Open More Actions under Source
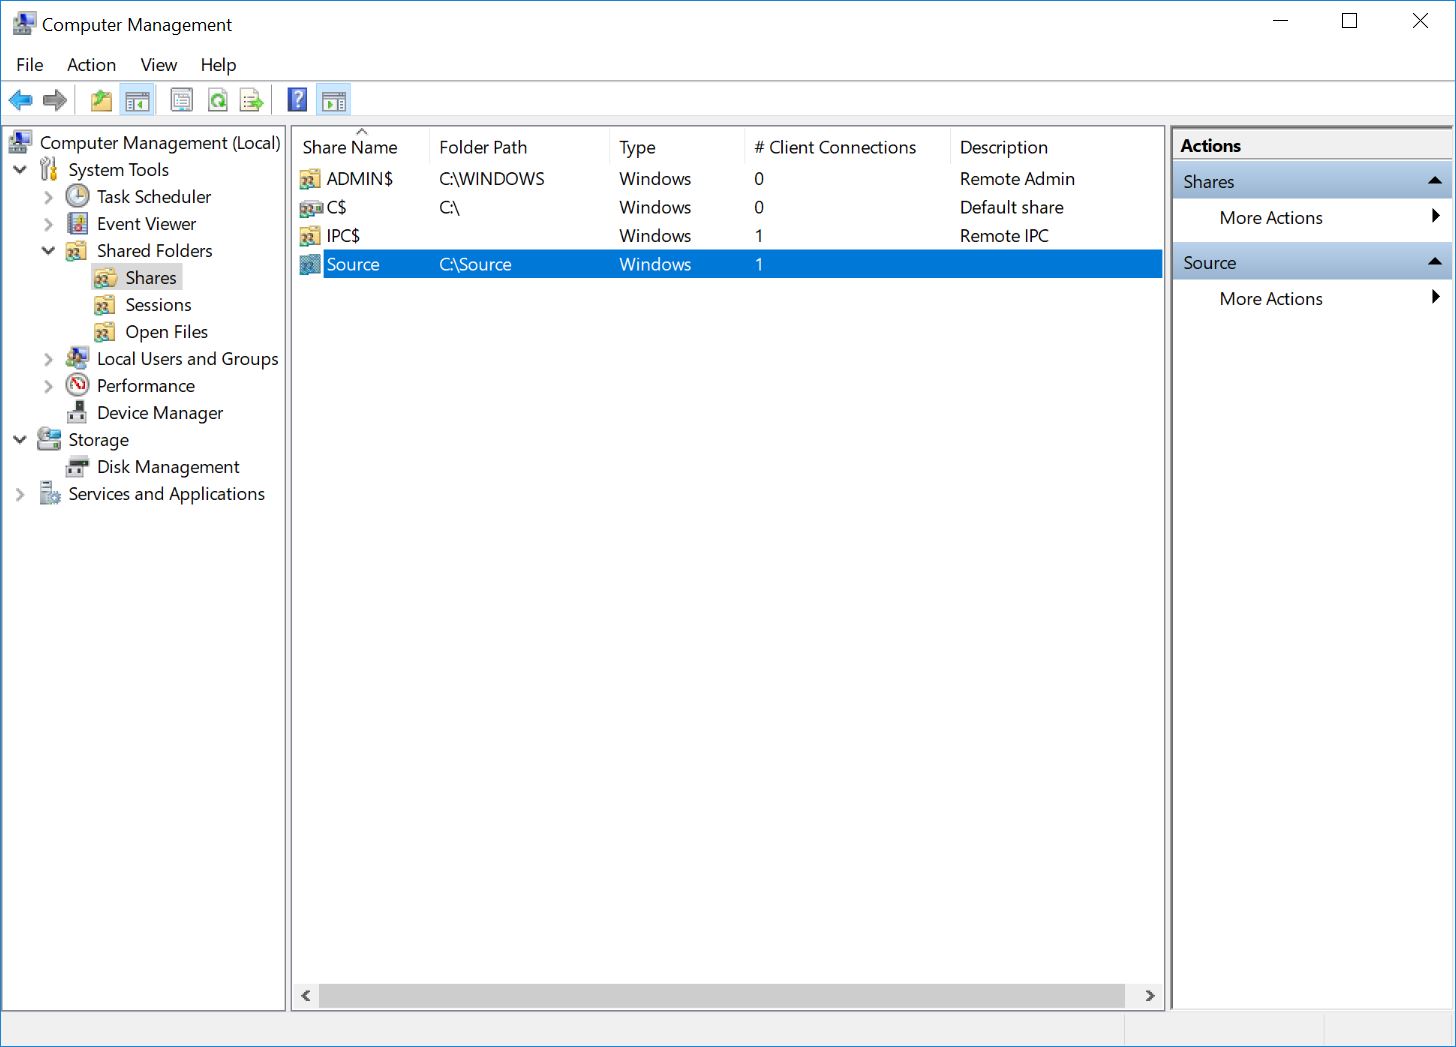 (x=1270, y=299)
